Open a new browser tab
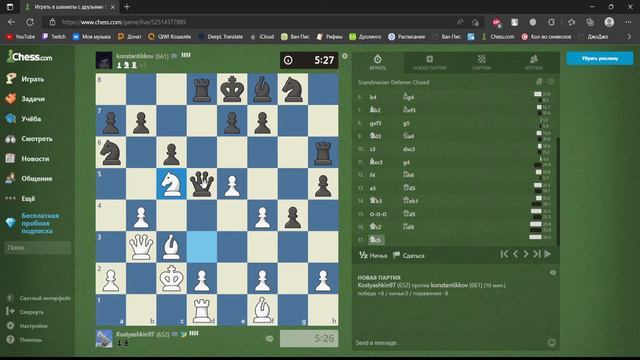Screen dimensions: 640x360 tap(127, 7)
